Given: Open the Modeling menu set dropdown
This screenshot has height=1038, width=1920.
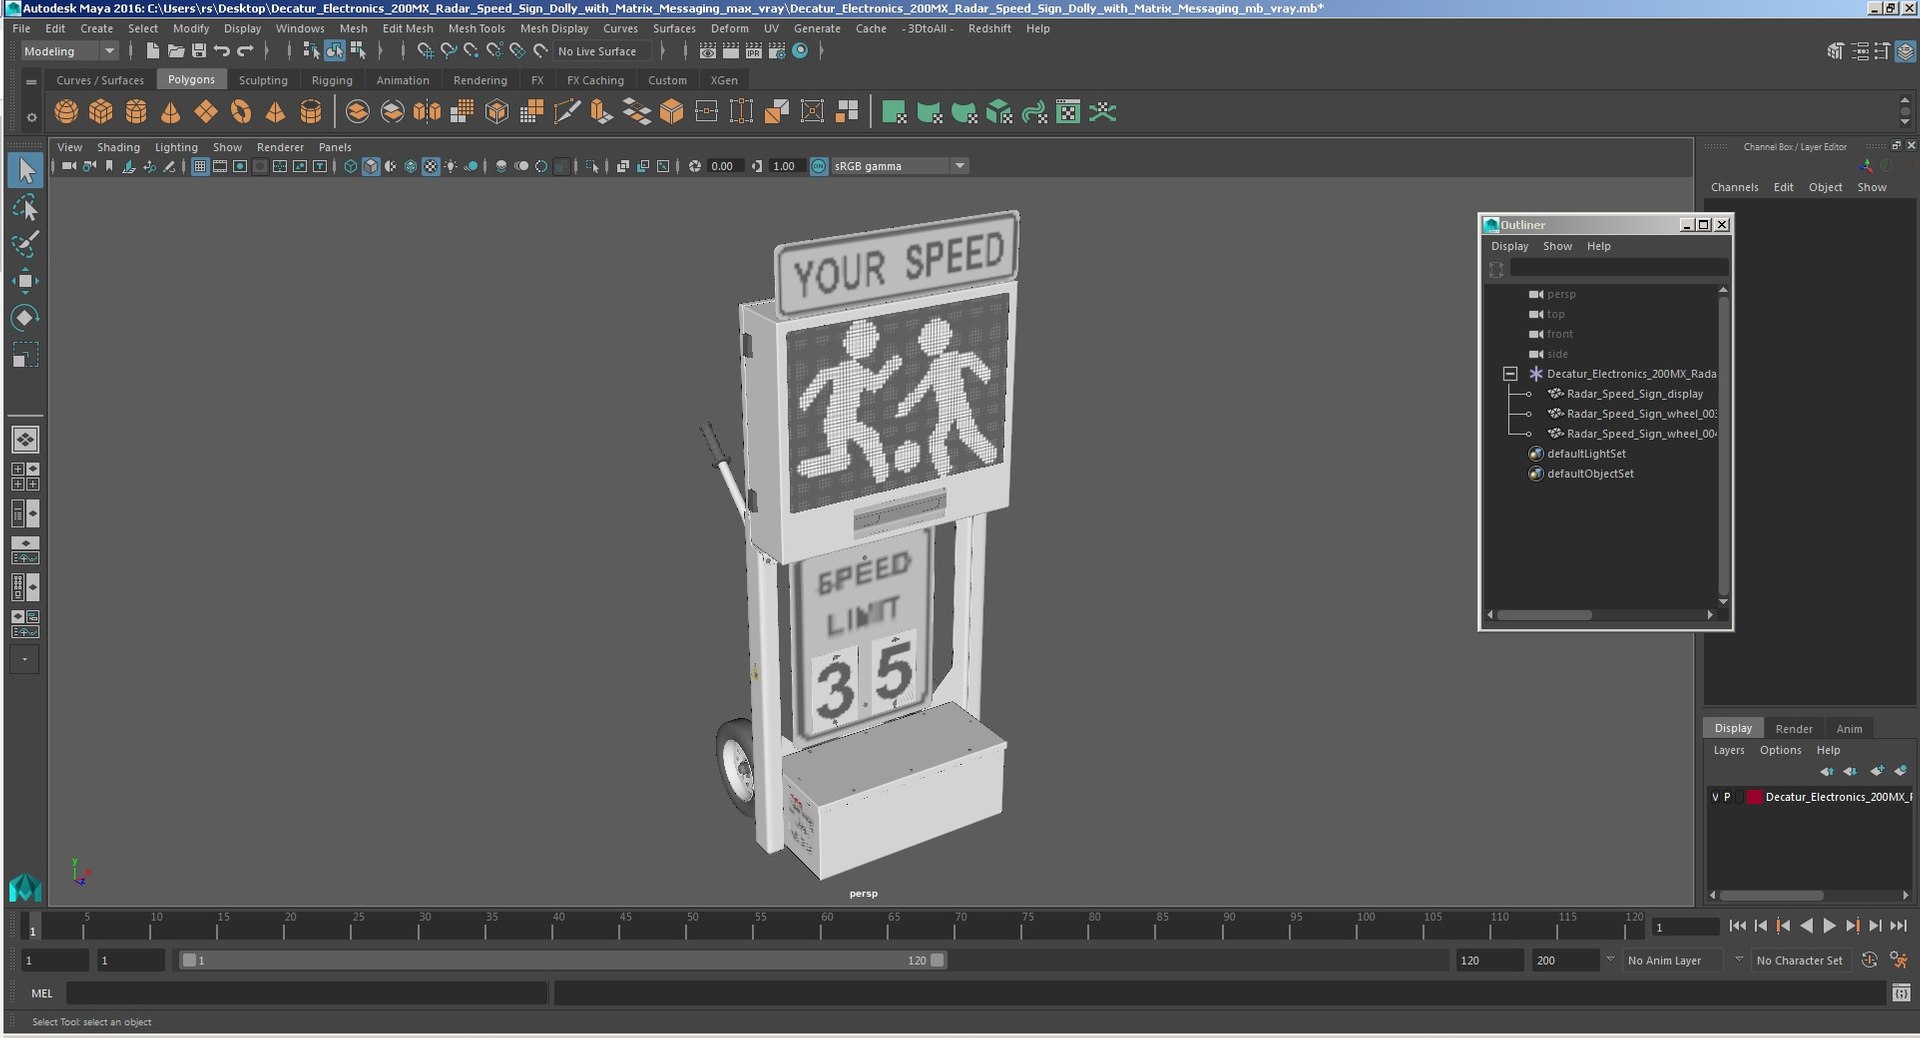Looking at the screenshot, I should pyautogui.click(x=69, y=51).
